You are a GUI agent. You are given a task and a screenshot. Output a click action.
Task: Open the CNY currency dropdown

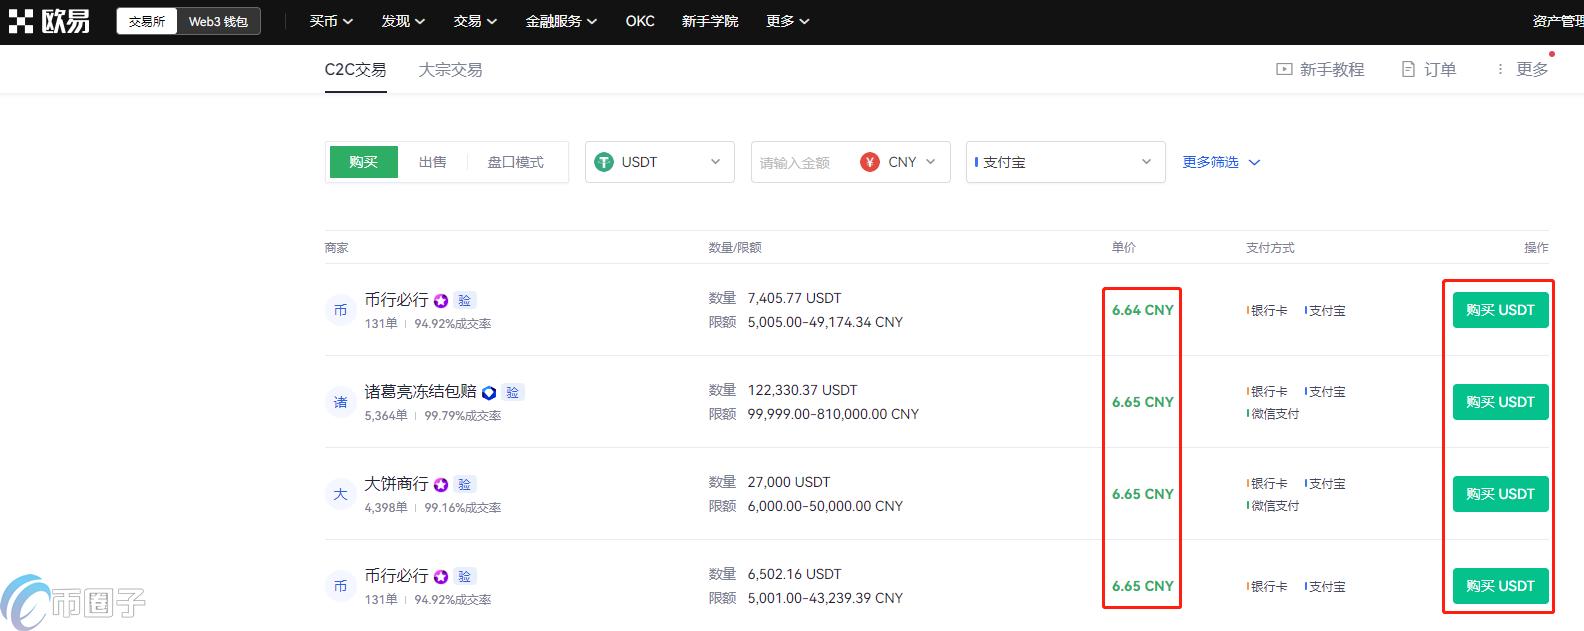[x=898, y=162]
